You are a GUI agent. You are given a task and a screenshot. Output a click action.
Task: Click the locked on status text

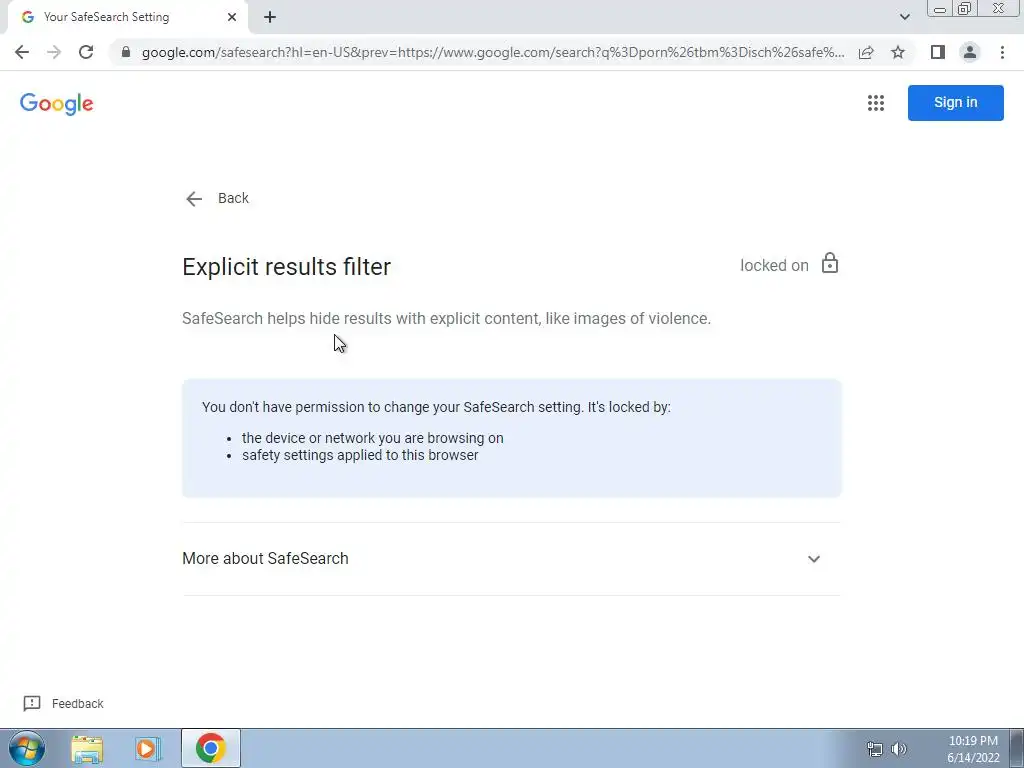(774, 265)
